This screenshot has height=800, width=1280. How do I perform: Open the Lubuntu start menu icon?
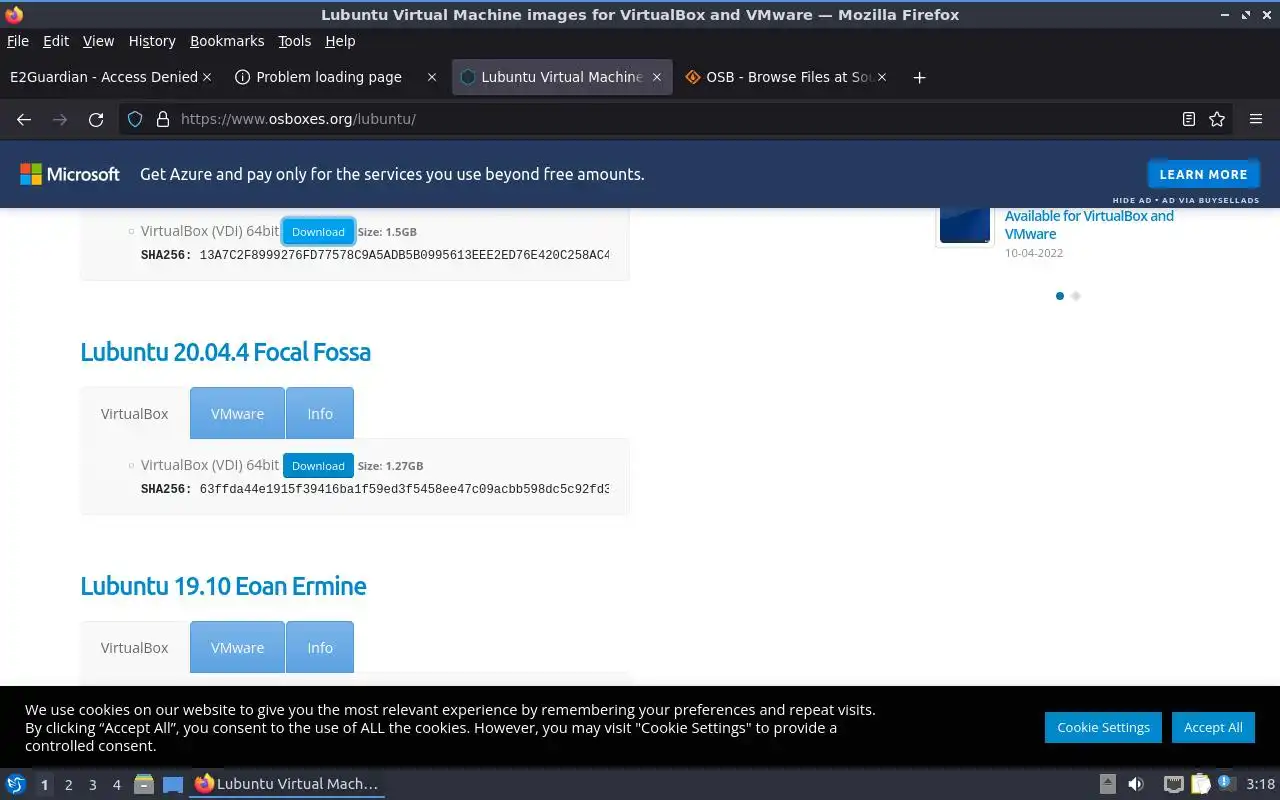tap(16, 784)
